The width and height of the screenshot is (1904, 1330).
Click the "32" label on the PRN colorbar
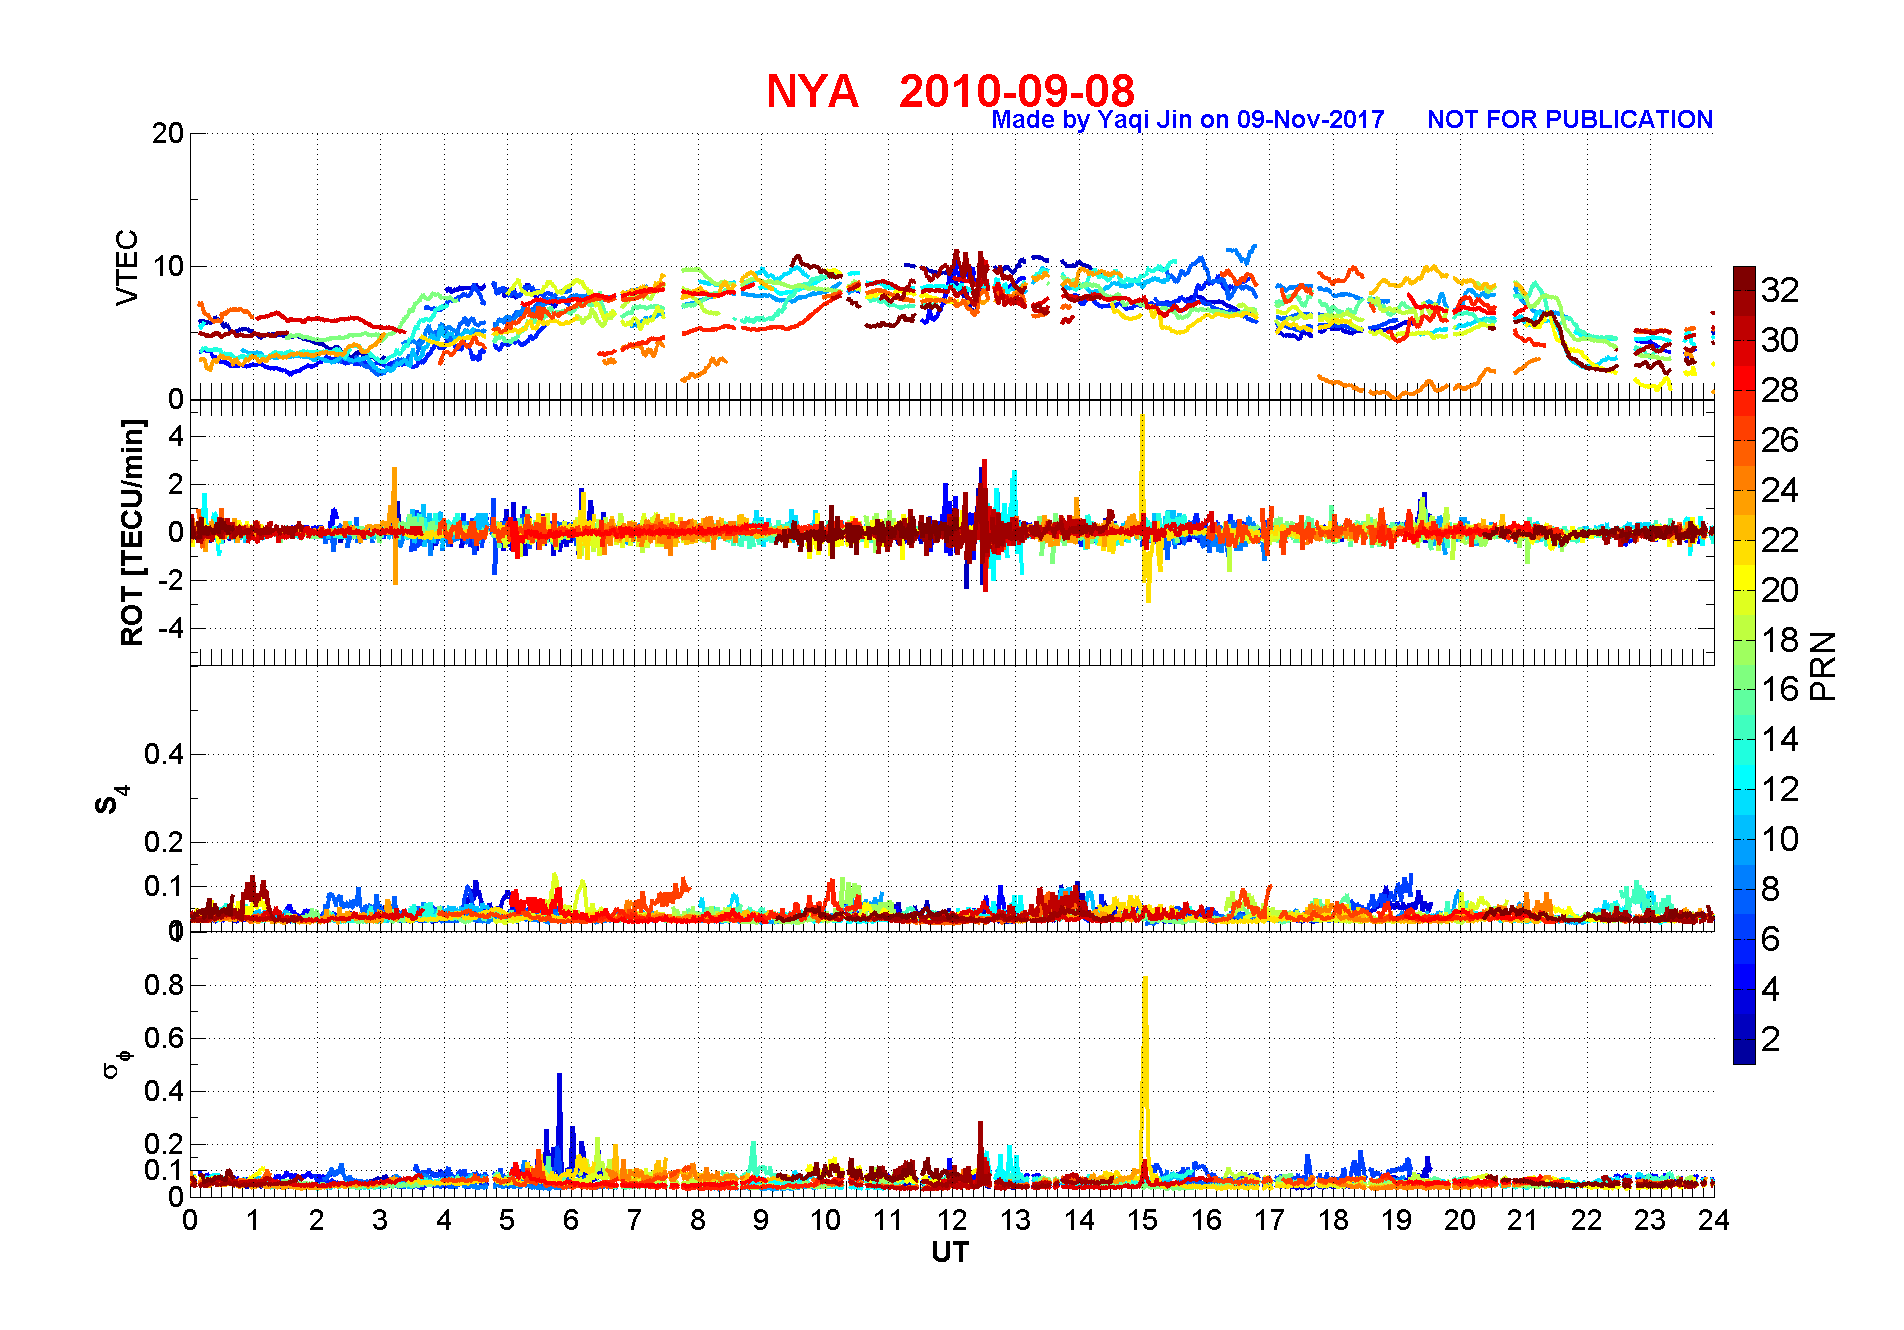pyautogui.click(x=1780, y=291)
